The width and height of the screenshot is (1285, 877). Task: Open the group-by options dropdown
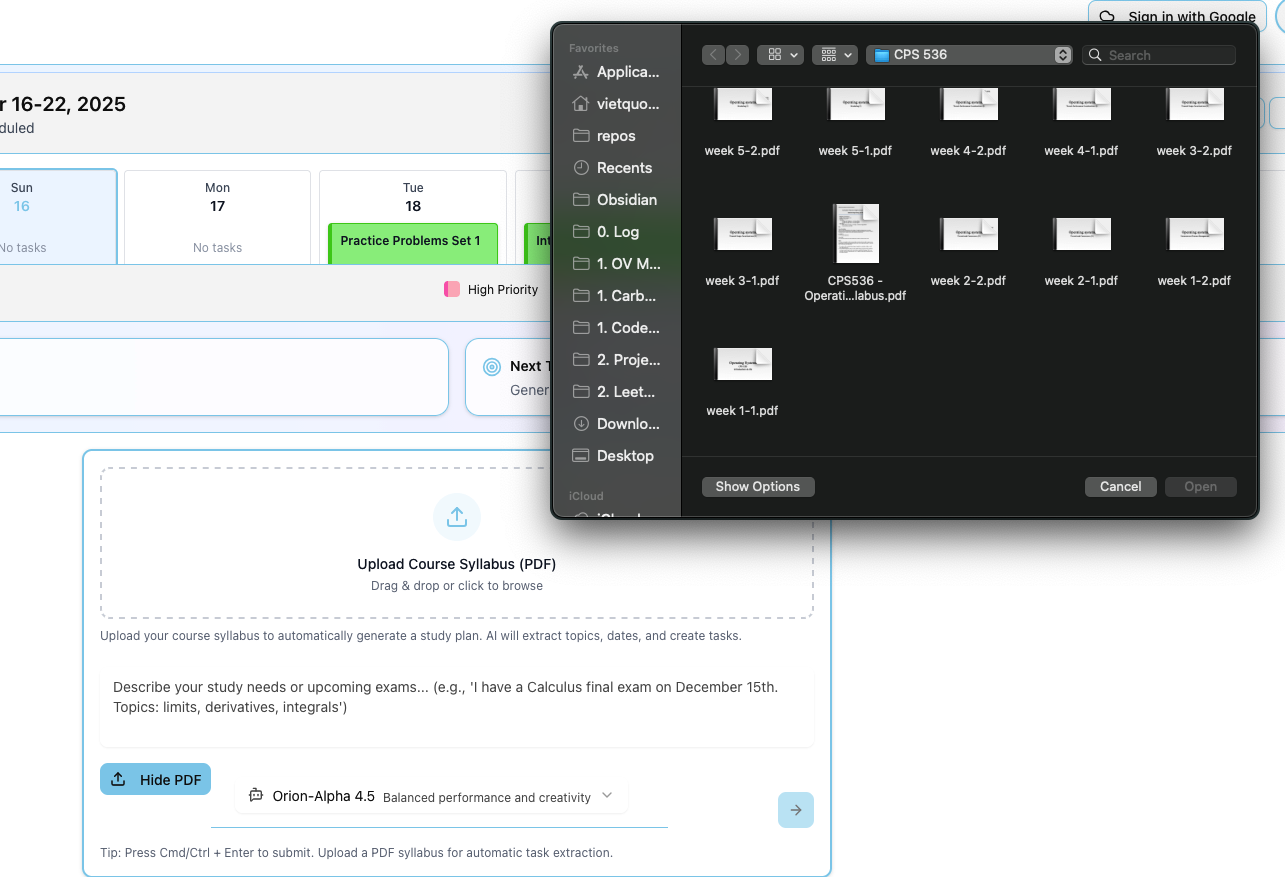835,55
